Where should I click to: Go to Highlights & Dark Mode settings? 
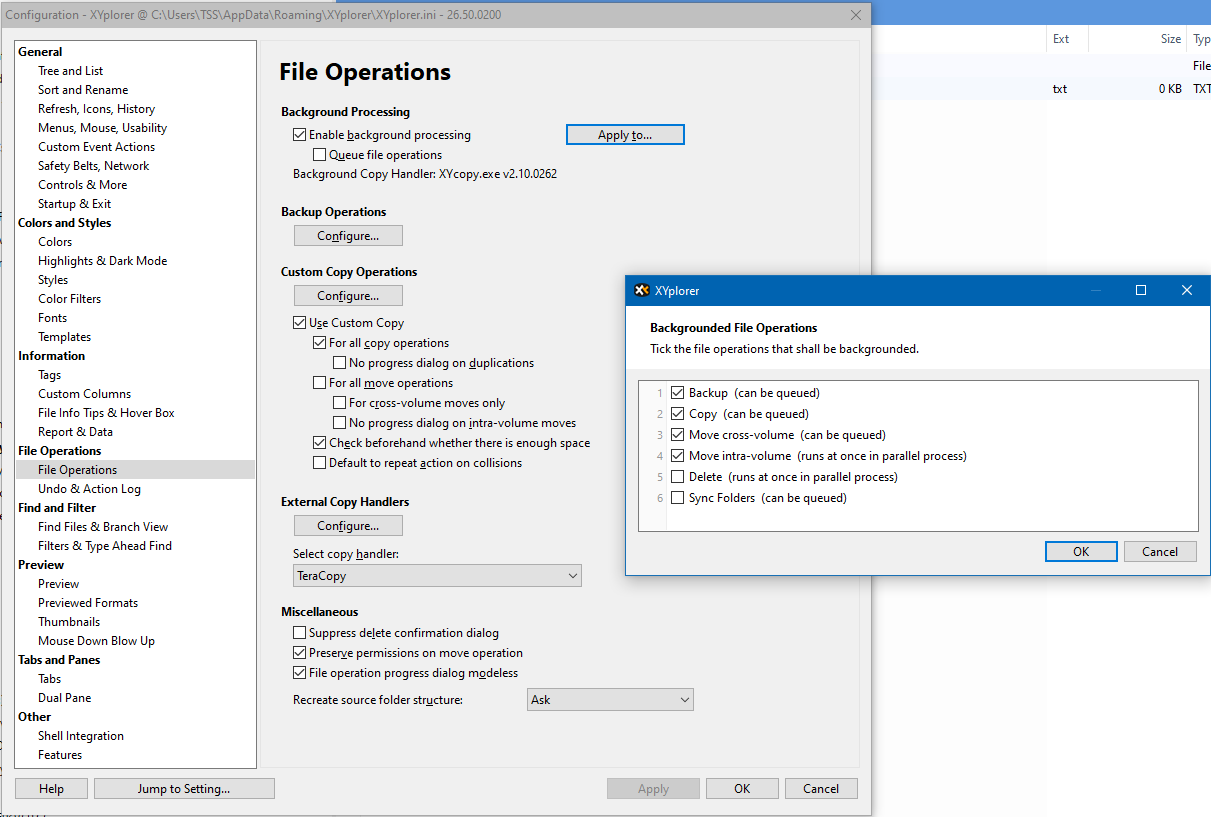(x=102, y=261)
